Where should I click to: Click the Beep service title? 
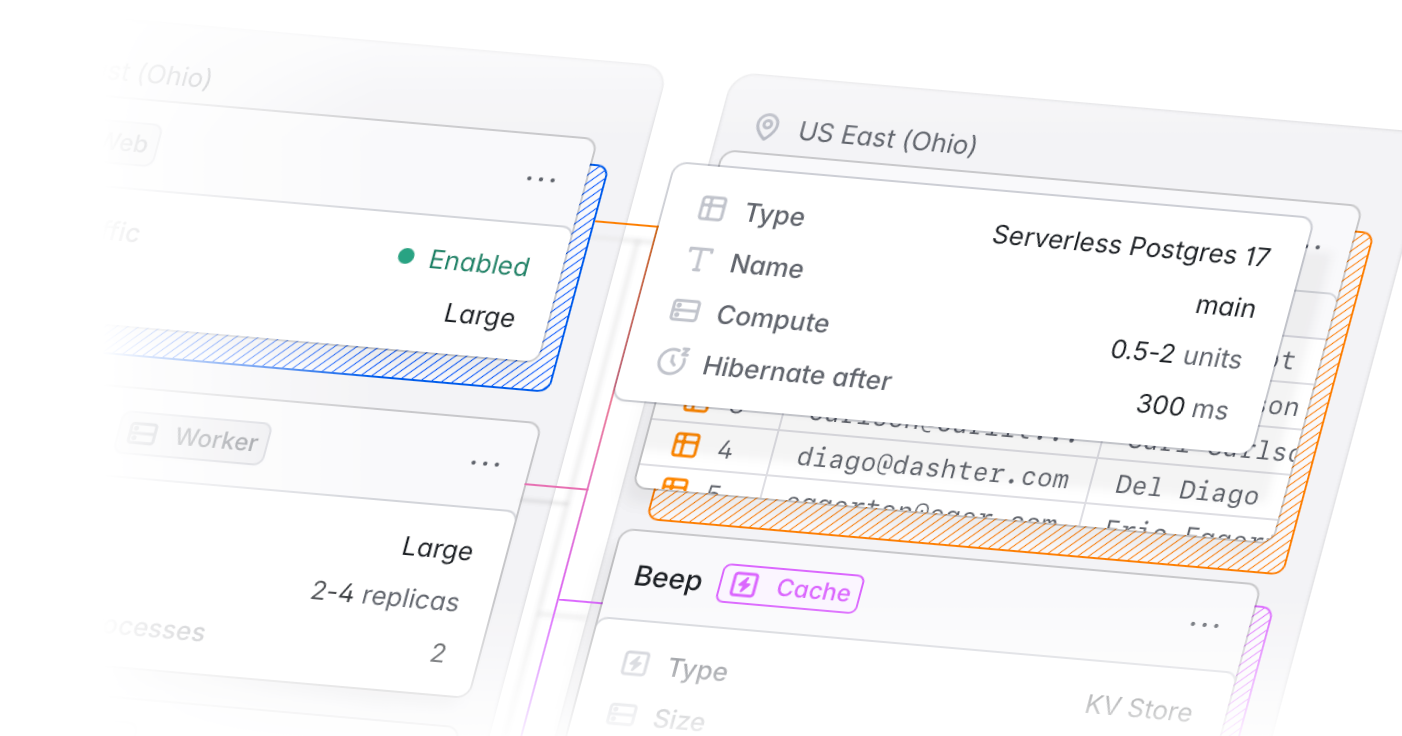[x=668, y=579]
